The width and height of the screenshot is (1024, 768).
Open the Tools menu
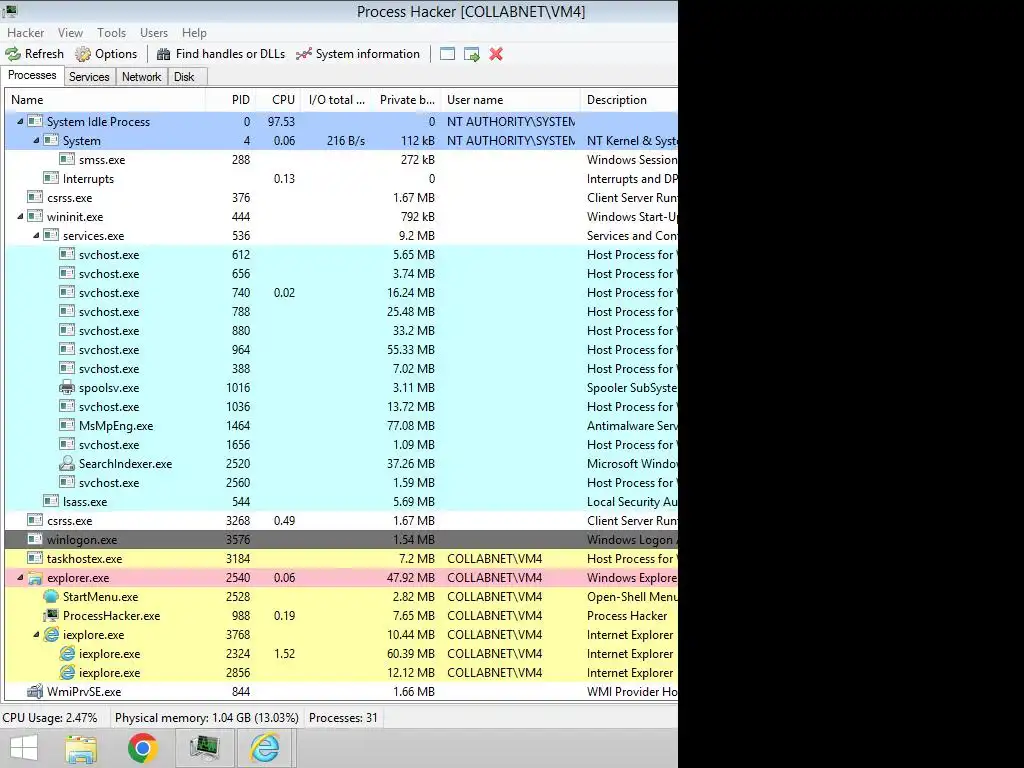tap(111, 33)
